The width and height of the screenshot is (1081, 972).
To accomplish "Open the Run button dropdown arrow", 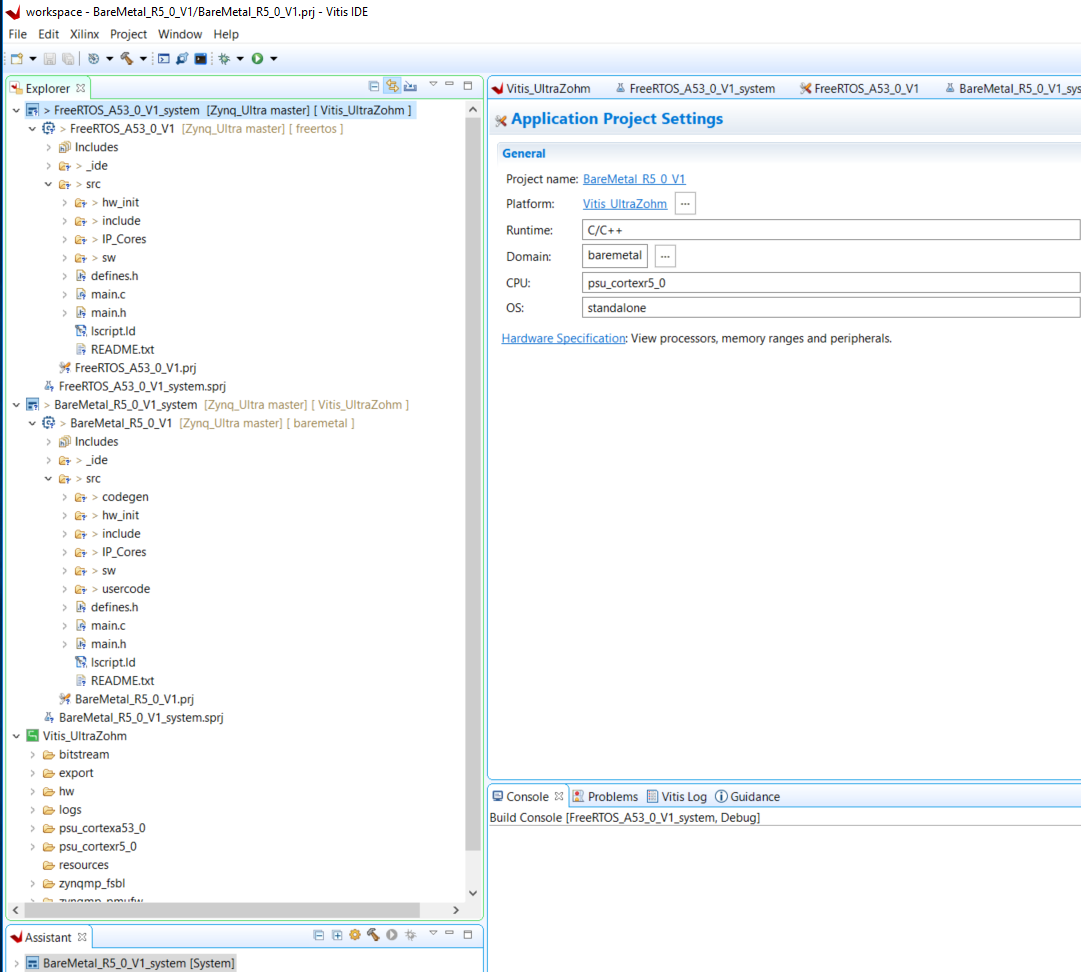I will (x=273, y=59).
